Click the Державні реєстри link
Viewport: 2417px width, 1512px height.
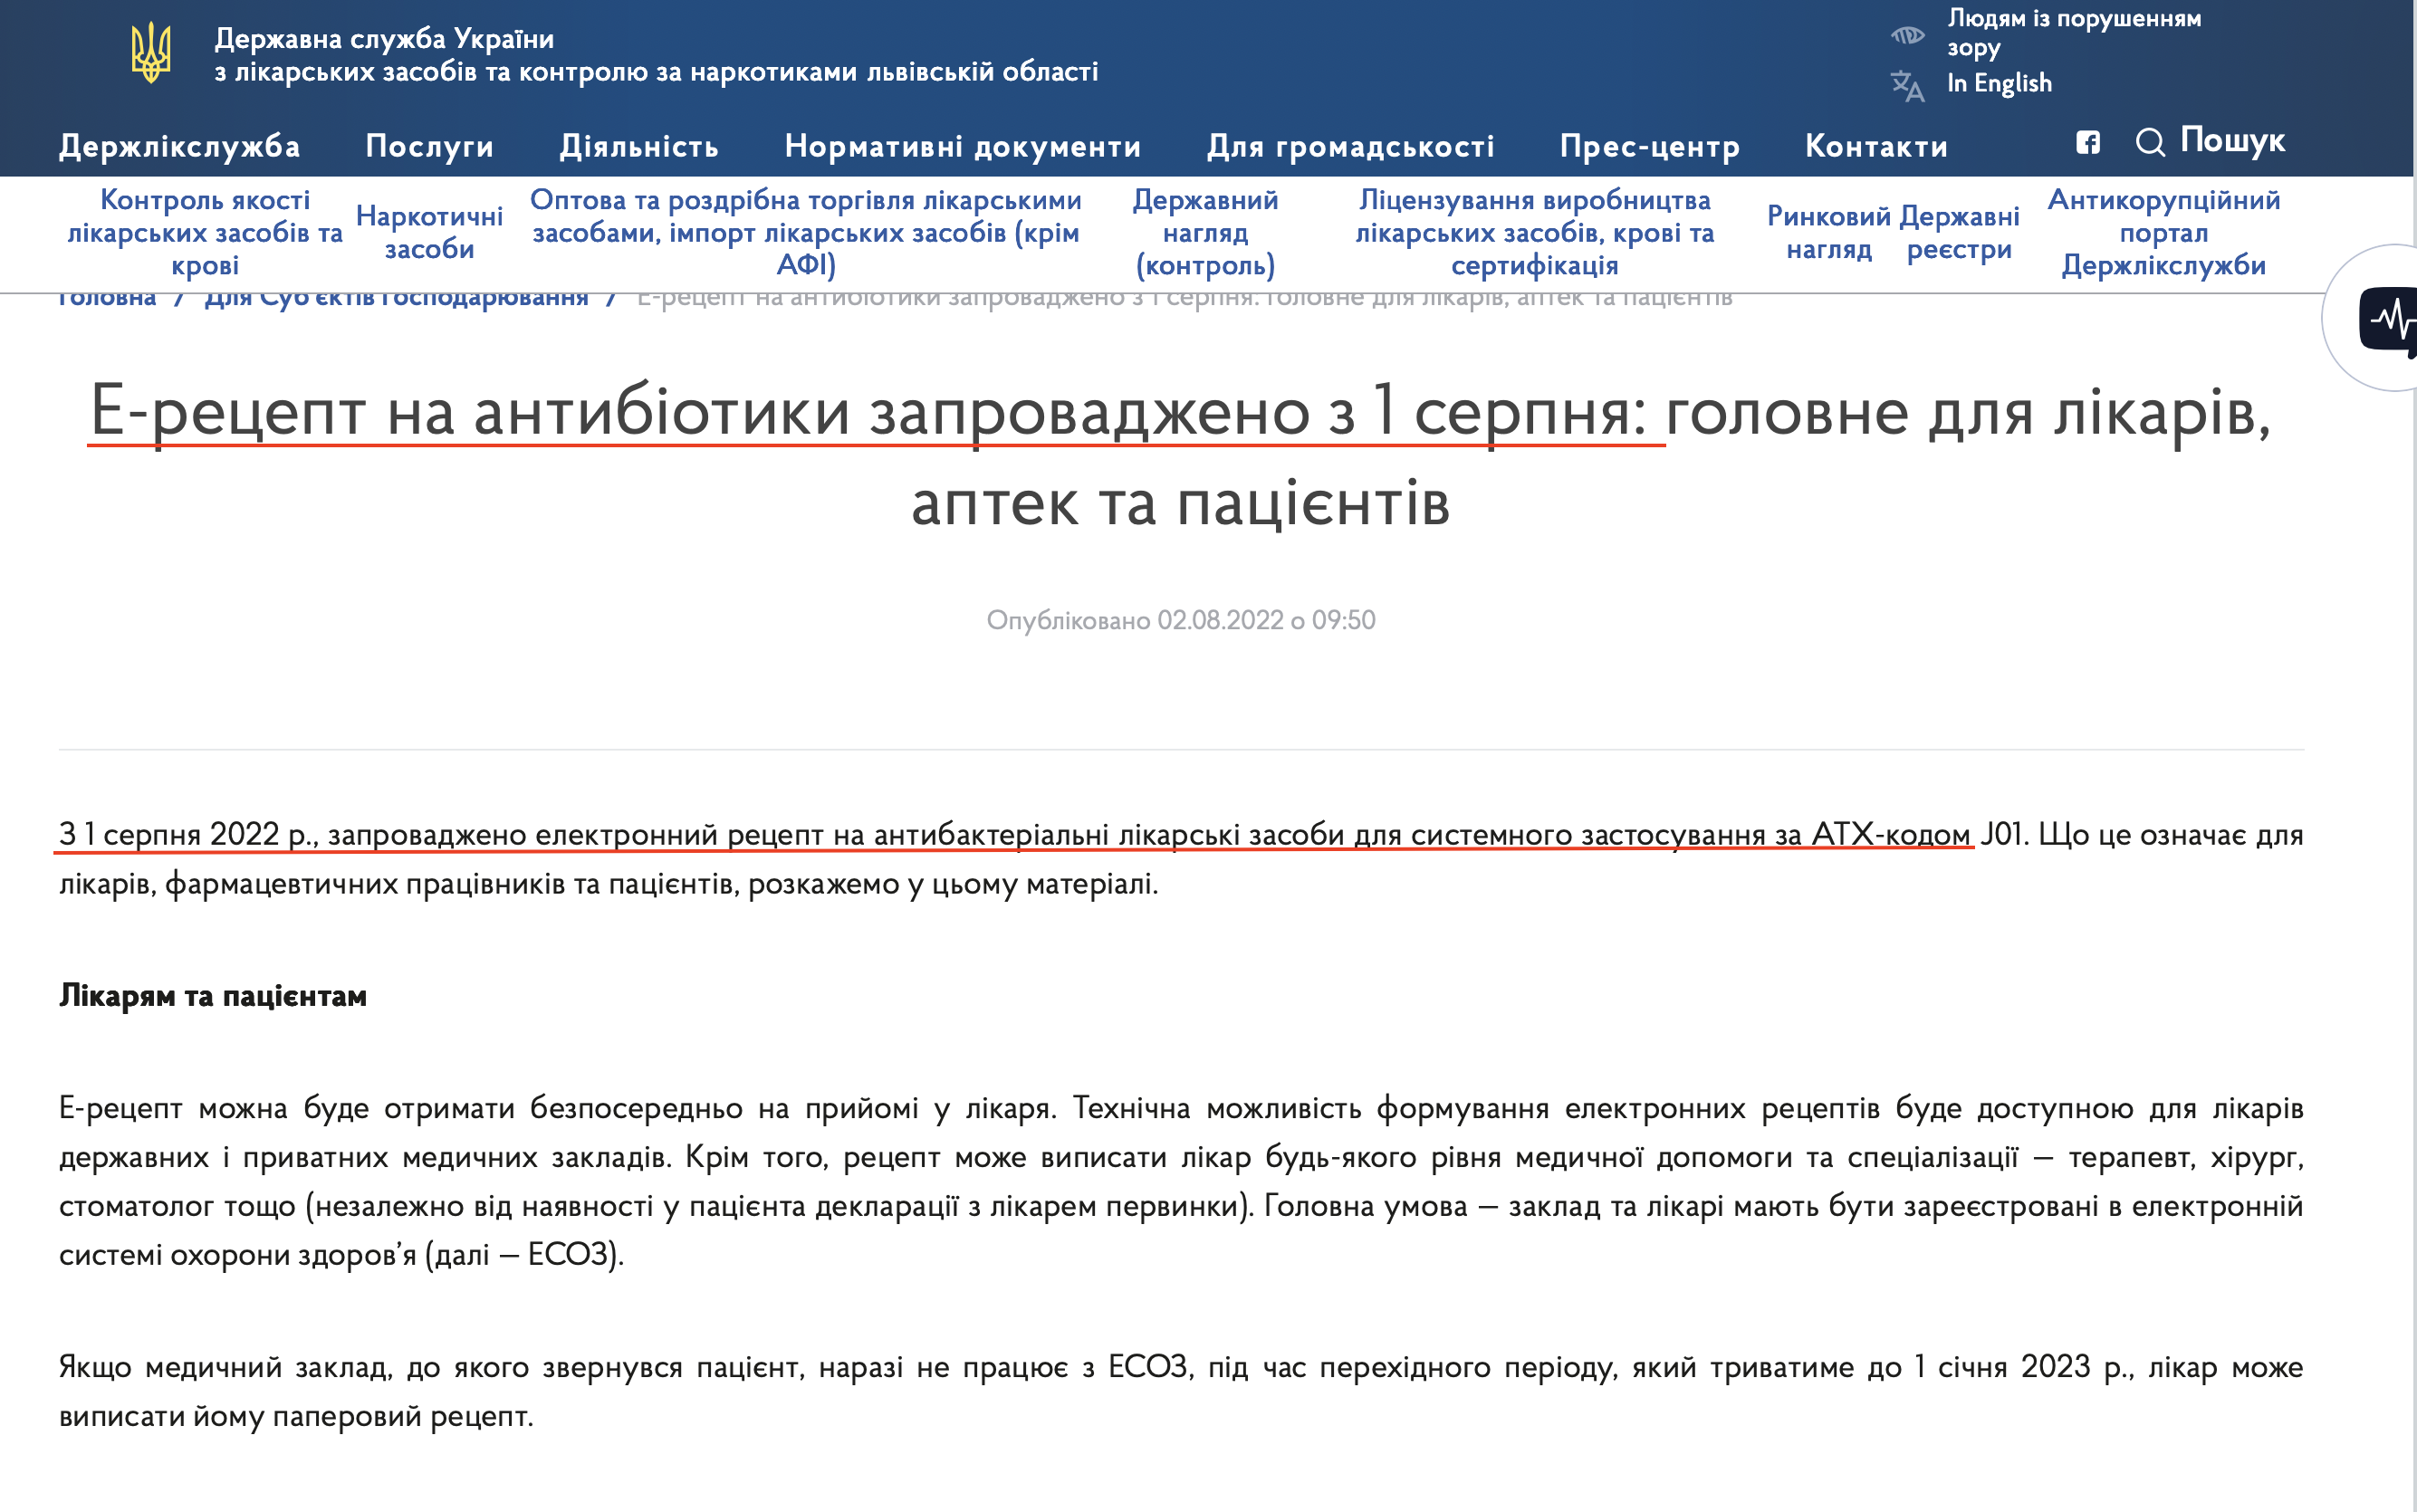point(1961,232)
